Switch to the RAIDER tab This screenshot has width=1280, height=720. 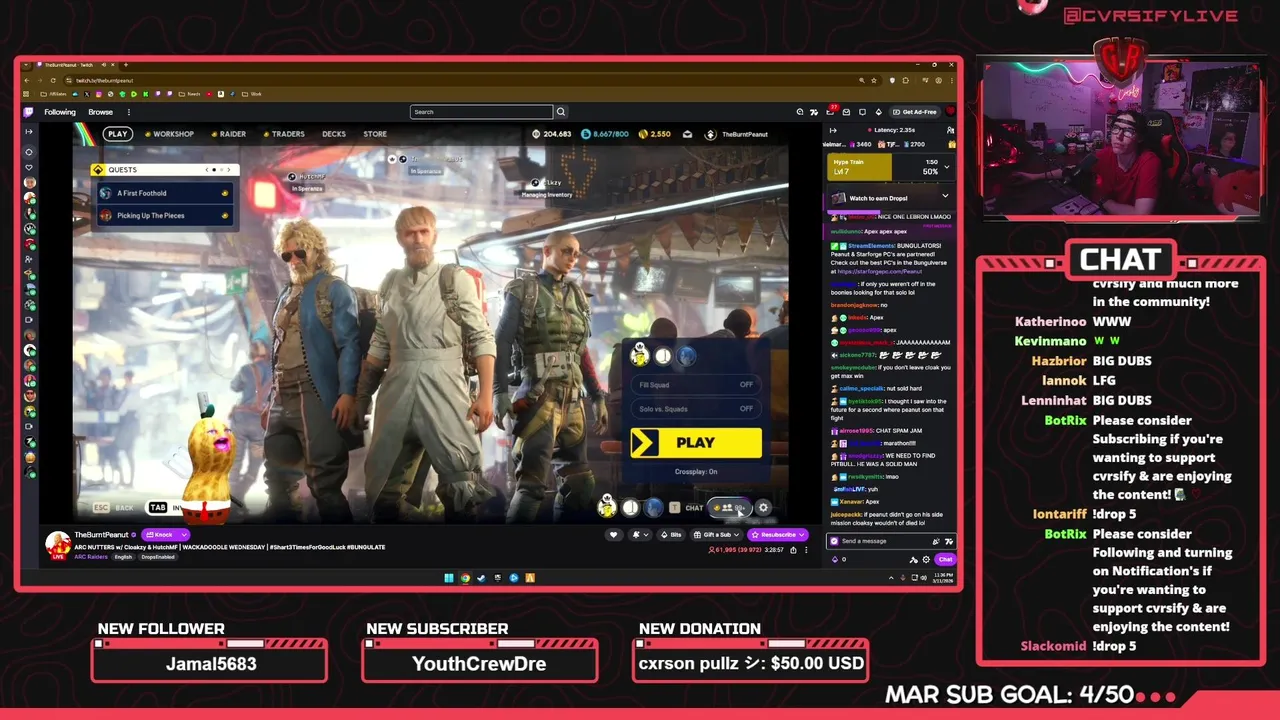pyautogui.click(x=228, y=134)
